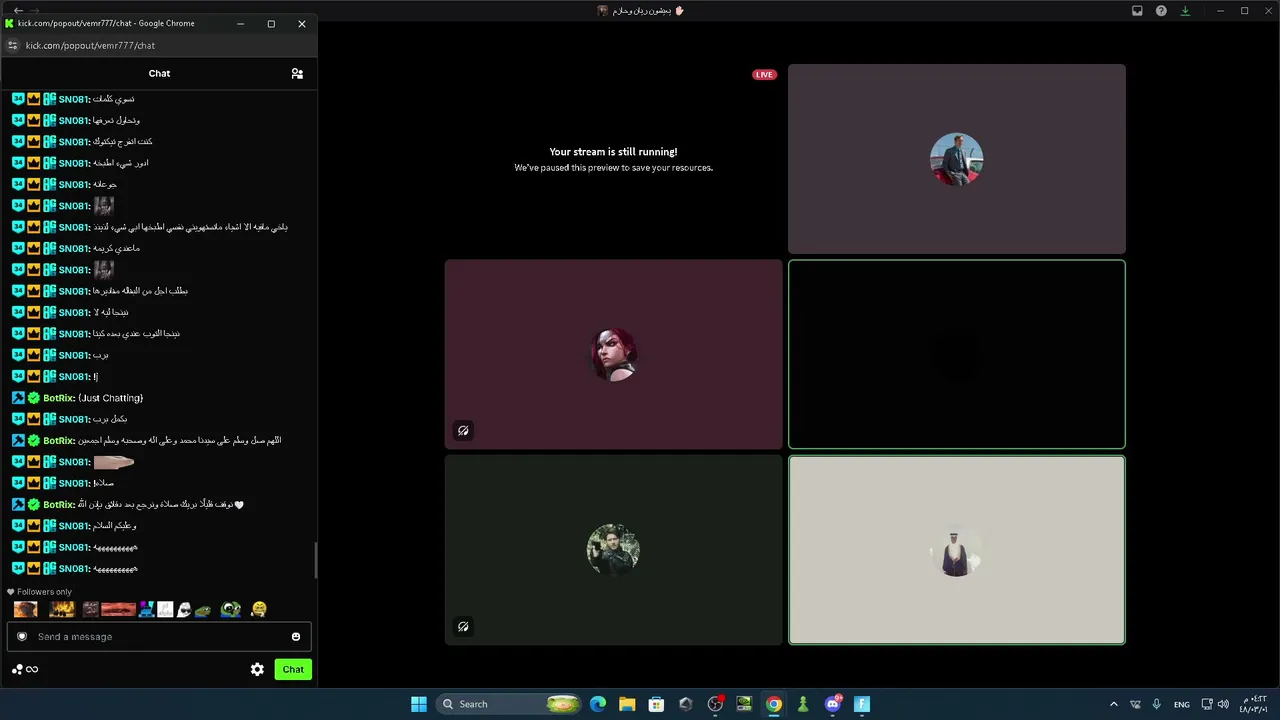The image size is (1280, 720).
Task: Click the 'Followers only' label
Action: pos(44,592)
